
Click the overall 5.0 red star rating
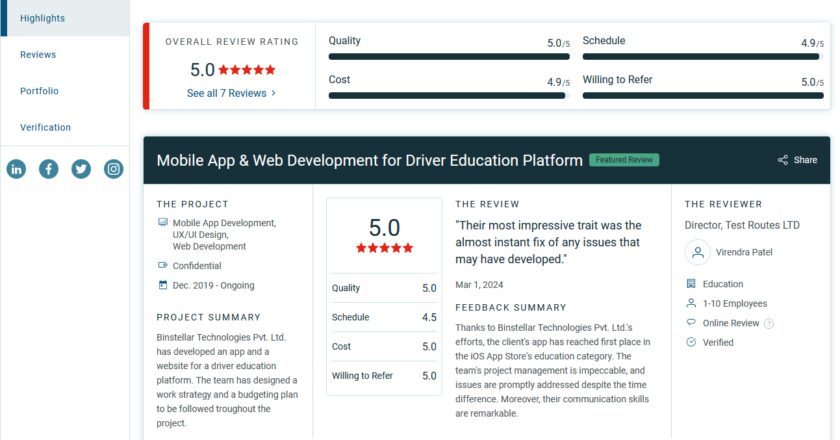click(x=247, y=70)
